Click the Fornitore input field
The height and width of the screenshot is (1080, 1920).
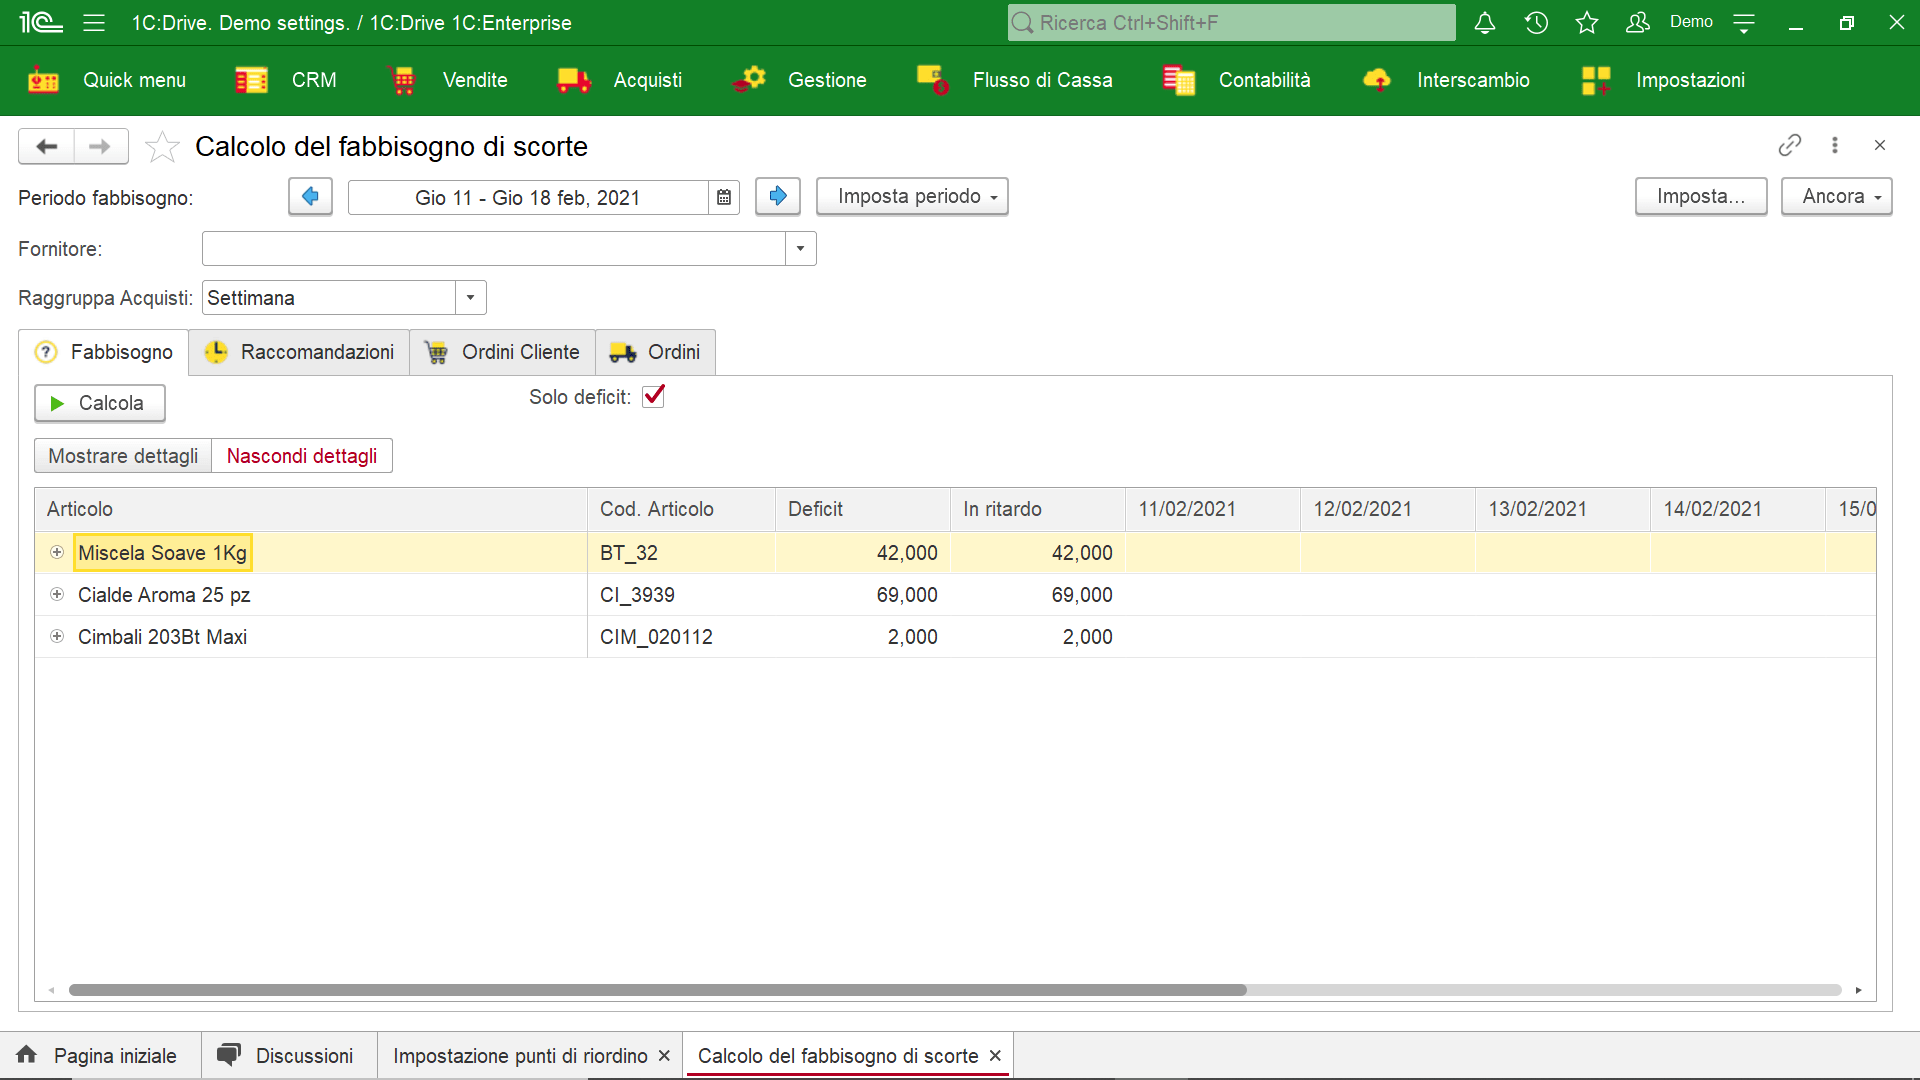(494, 248)
